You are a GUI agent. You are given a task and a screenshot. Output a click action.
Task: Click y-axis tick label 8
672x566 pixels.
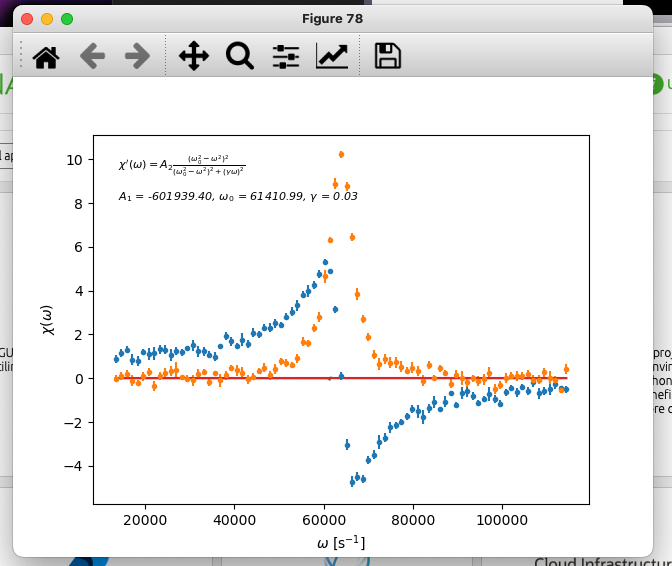(78, 204)
